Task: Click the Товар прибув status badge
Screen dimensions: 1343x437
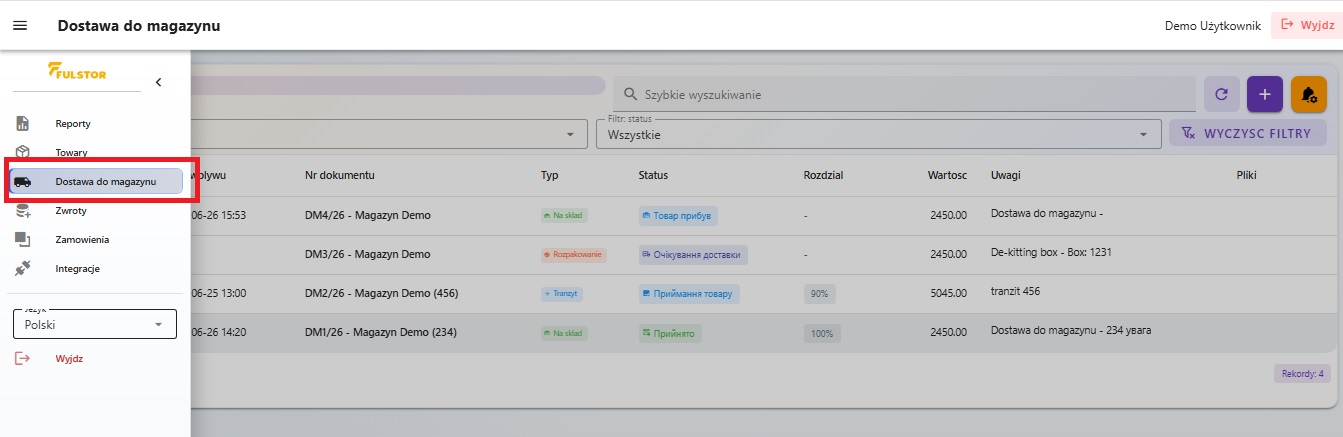Action: coord(679,215)
